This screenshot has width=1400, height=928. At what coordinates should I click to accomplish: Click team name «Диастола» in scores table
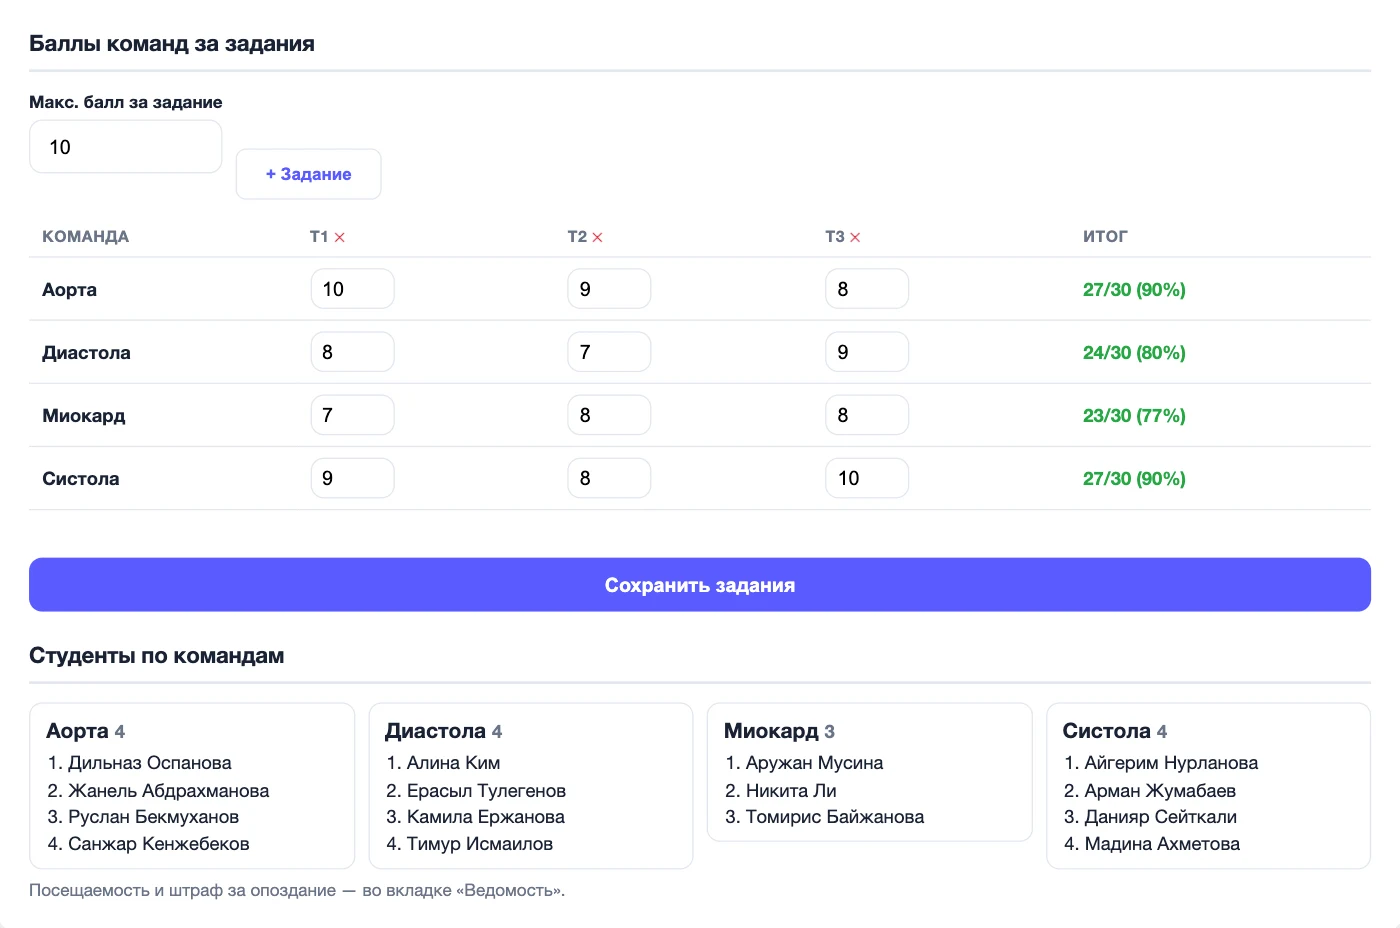pyautogui.click(x=86, y=353)
